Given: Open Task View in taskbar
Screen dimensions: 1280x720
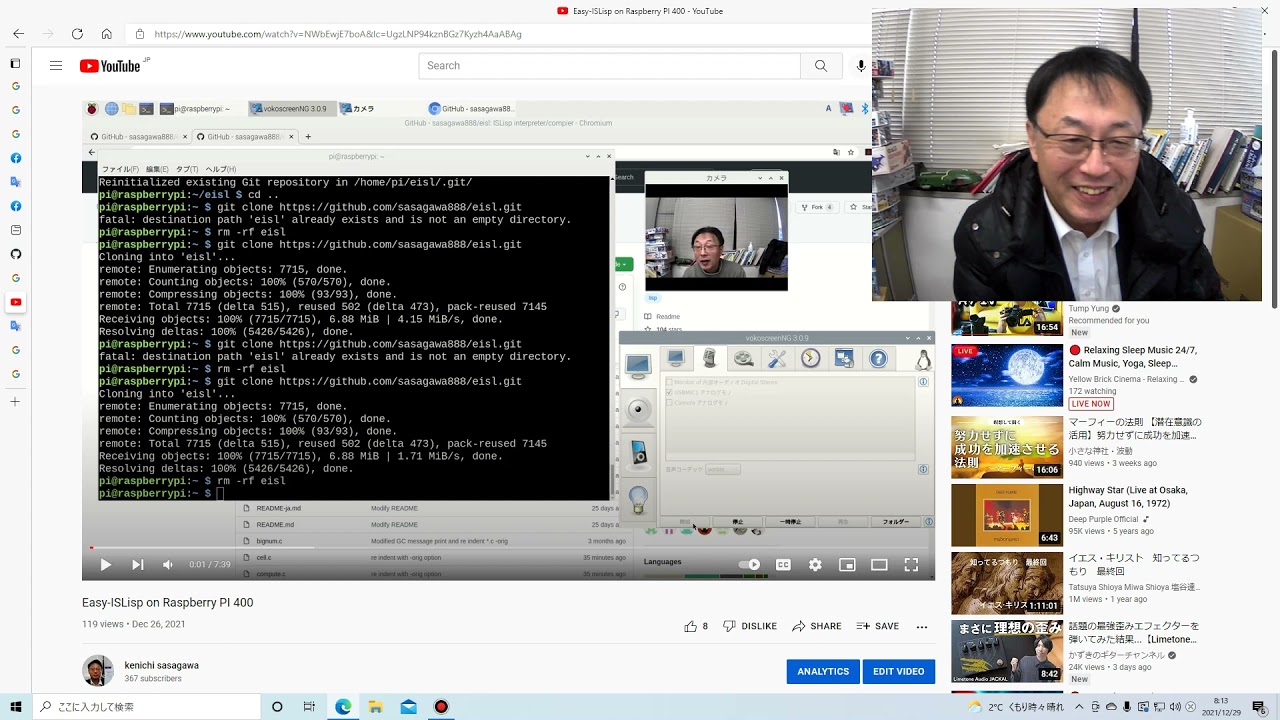Looking at the screenshot, I should pyautogui.click(x=310, y=707).
